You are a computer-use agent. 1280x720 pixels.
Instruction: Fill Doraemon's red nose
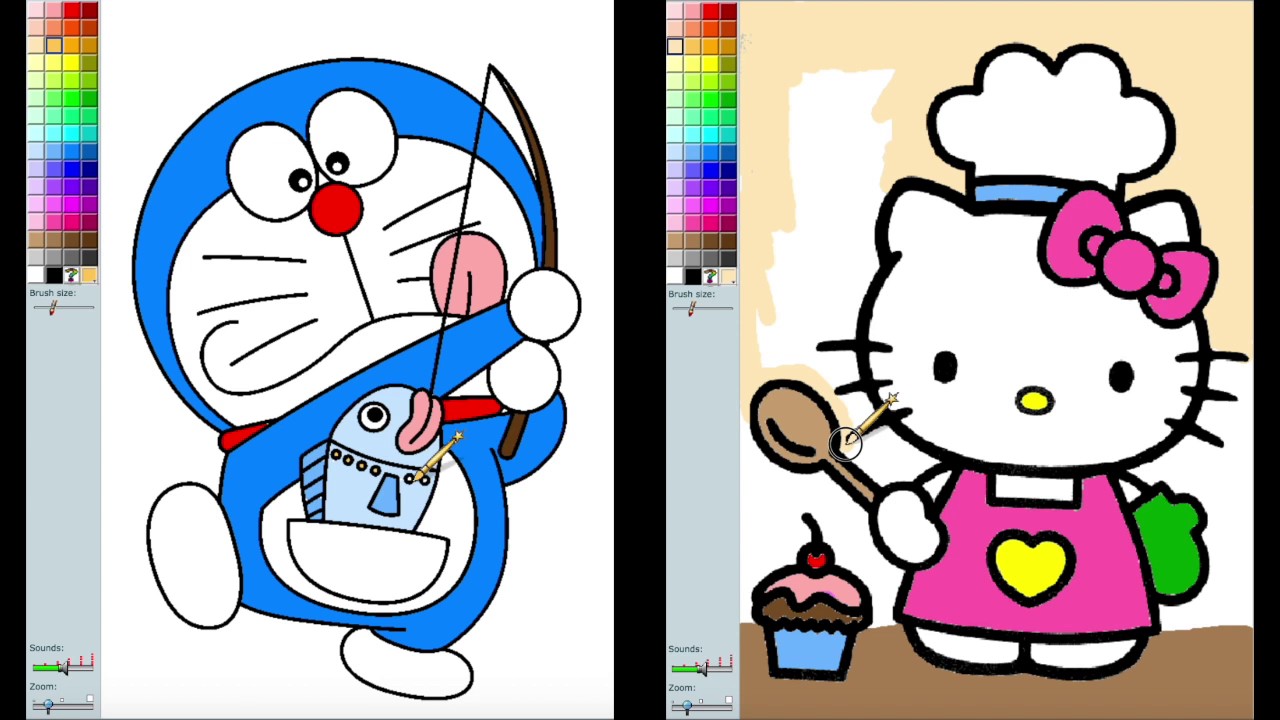(x=335, y=209)
